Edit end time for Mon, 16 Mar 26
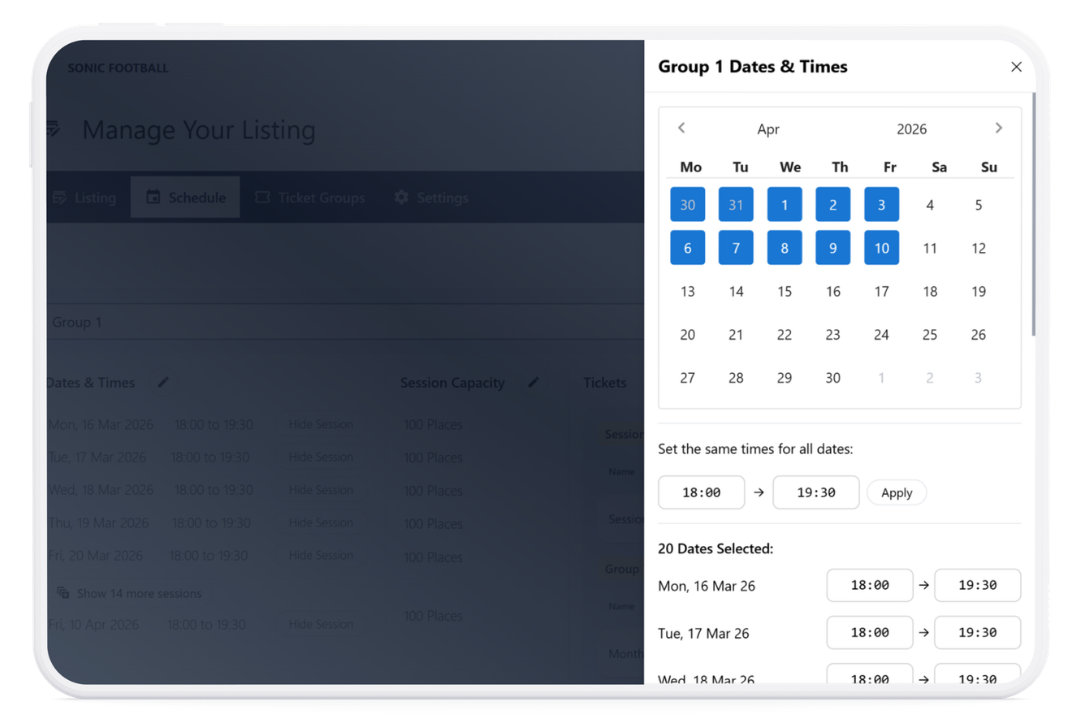The image size is (1080, 720). pyautogui.click(x=977, y=585)
